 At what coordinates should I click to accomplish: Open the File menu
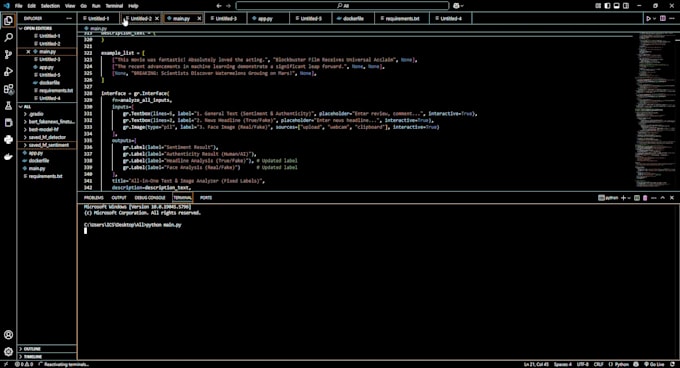(19, 6)
